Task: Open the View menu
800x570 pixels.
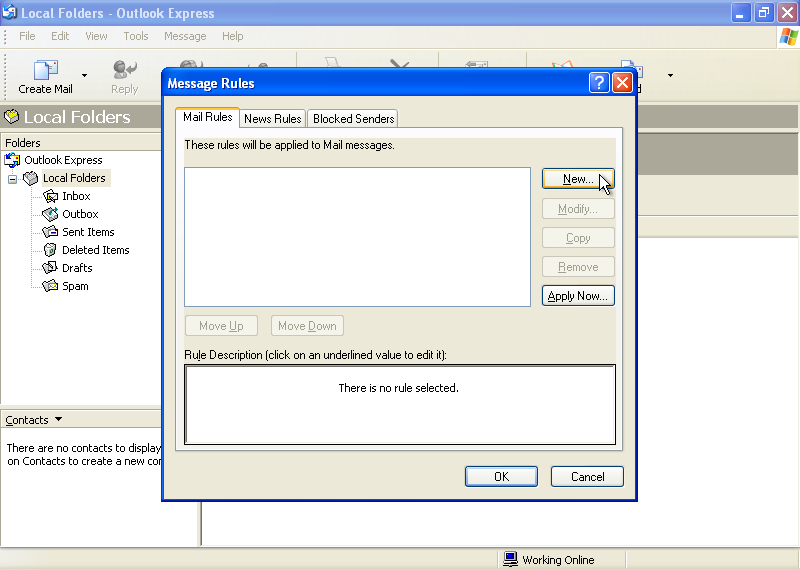Action: point(96,36)
